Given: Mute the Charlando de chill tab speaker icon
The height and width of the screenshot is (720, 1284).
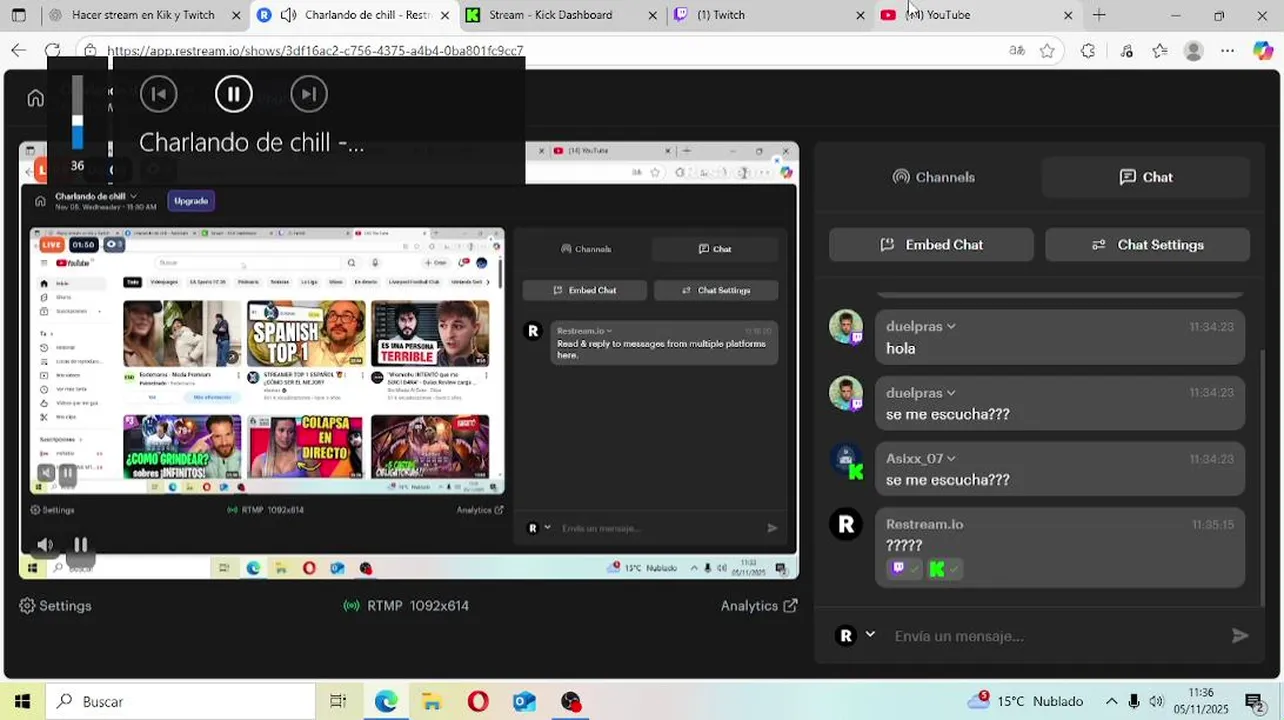Looking at the screenshot, I should (x=288, y=15).
